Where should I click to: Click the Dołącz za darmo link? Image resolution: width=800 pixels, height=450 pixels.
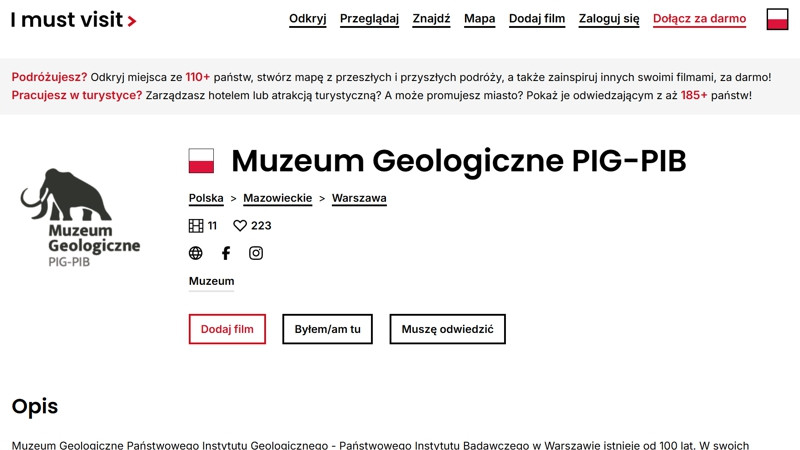(x=699, y=19)
